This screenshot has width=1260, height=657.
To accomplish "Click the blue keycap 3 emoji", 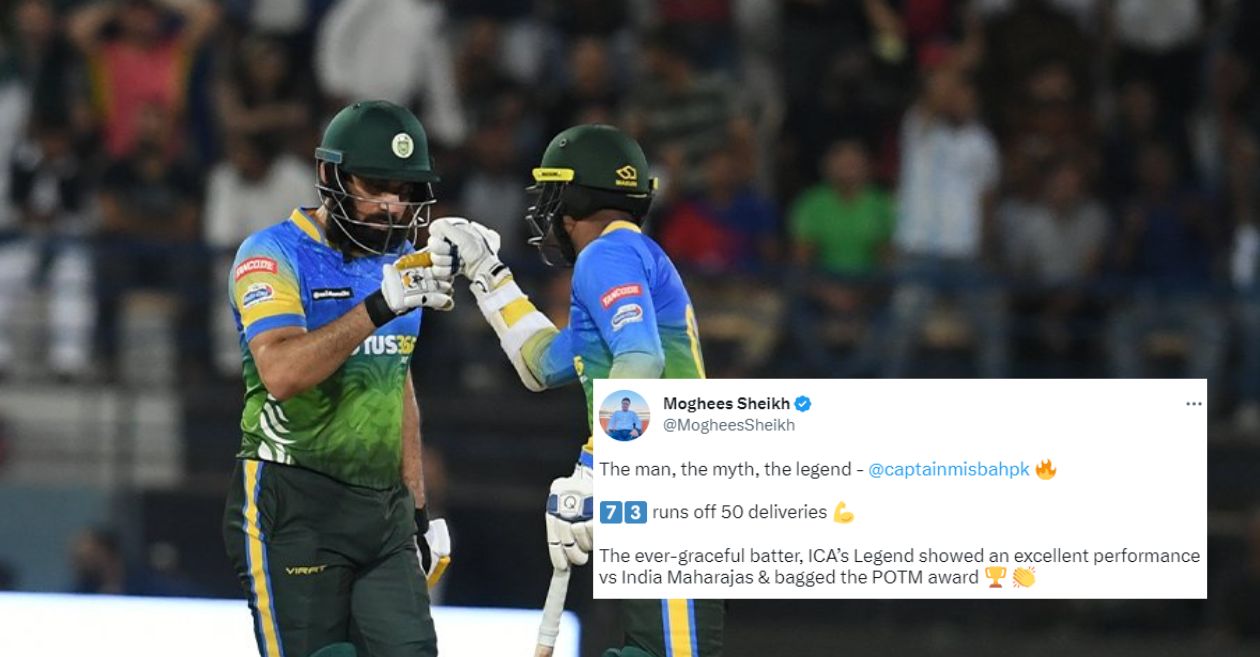I will (x=636, y=513).
